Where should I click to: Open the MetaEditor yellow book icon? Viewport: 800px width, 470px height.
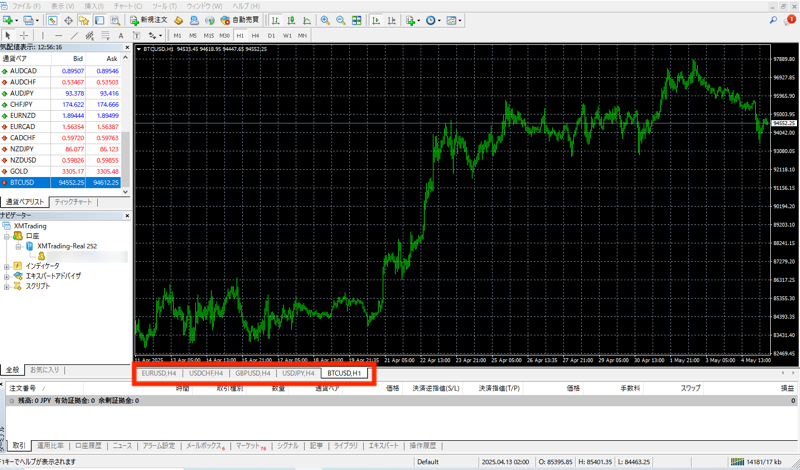pyautogui.click(x=179, y=20)
